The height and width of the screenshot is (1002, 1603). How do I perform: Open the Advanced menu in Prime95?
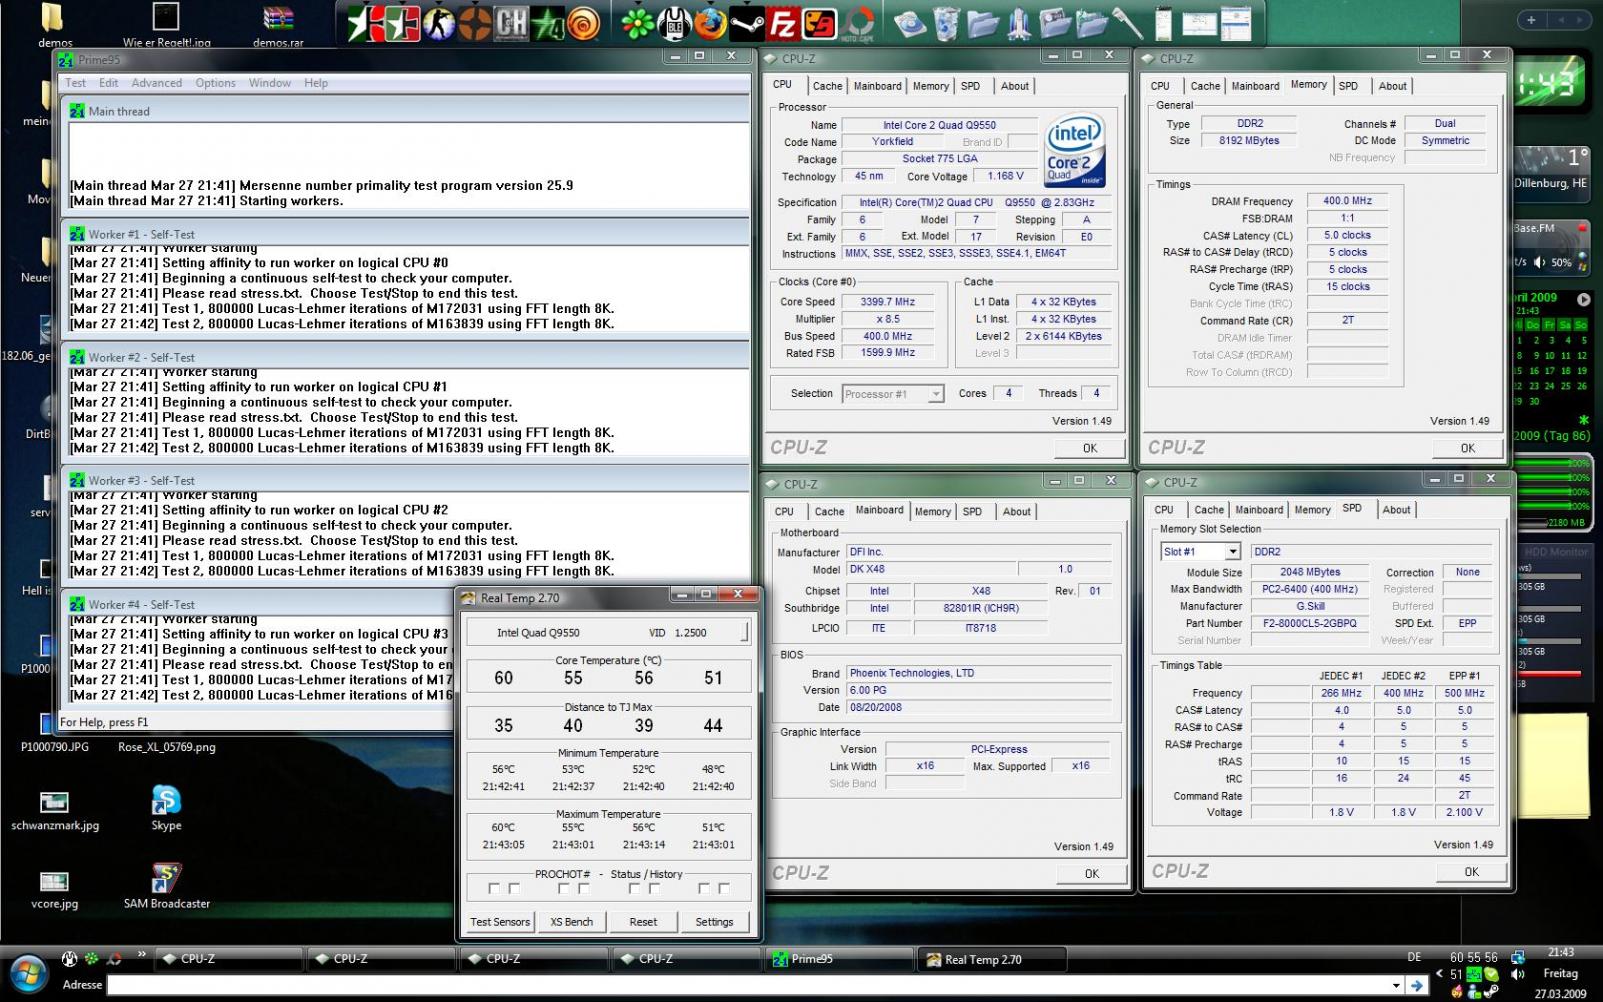pyautogui.click(x=157, y=83)
